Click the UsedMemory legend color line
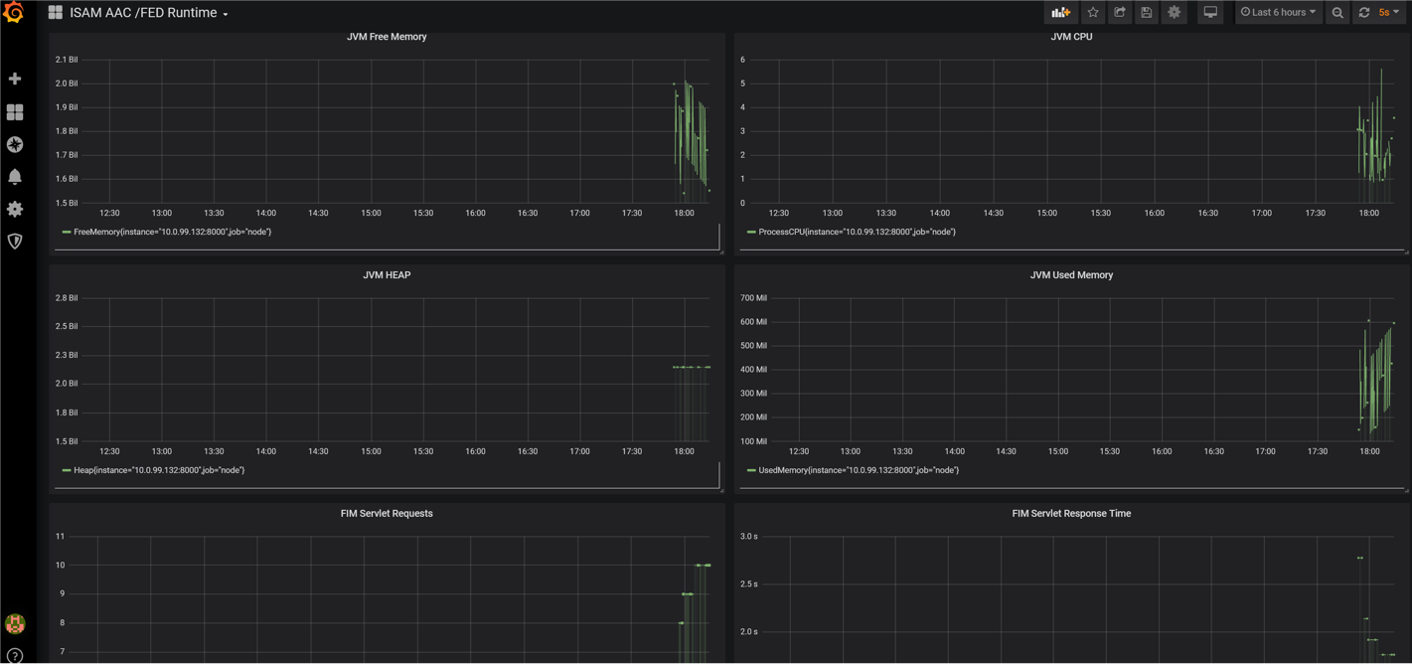 751,470
